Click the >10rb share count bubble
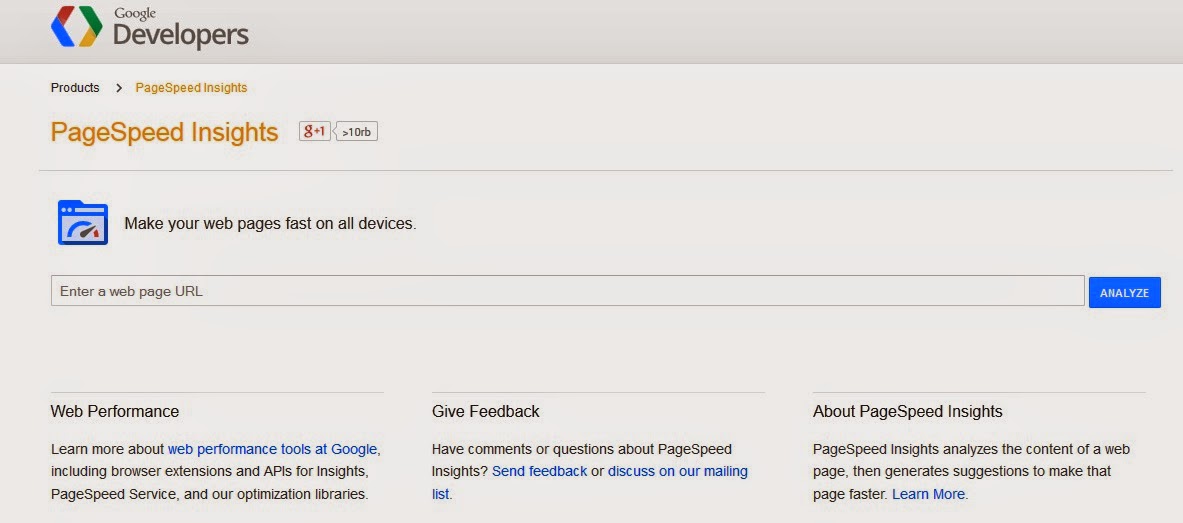The height and width of the screenshot is (523, 1183). click(x=357, y=131)
